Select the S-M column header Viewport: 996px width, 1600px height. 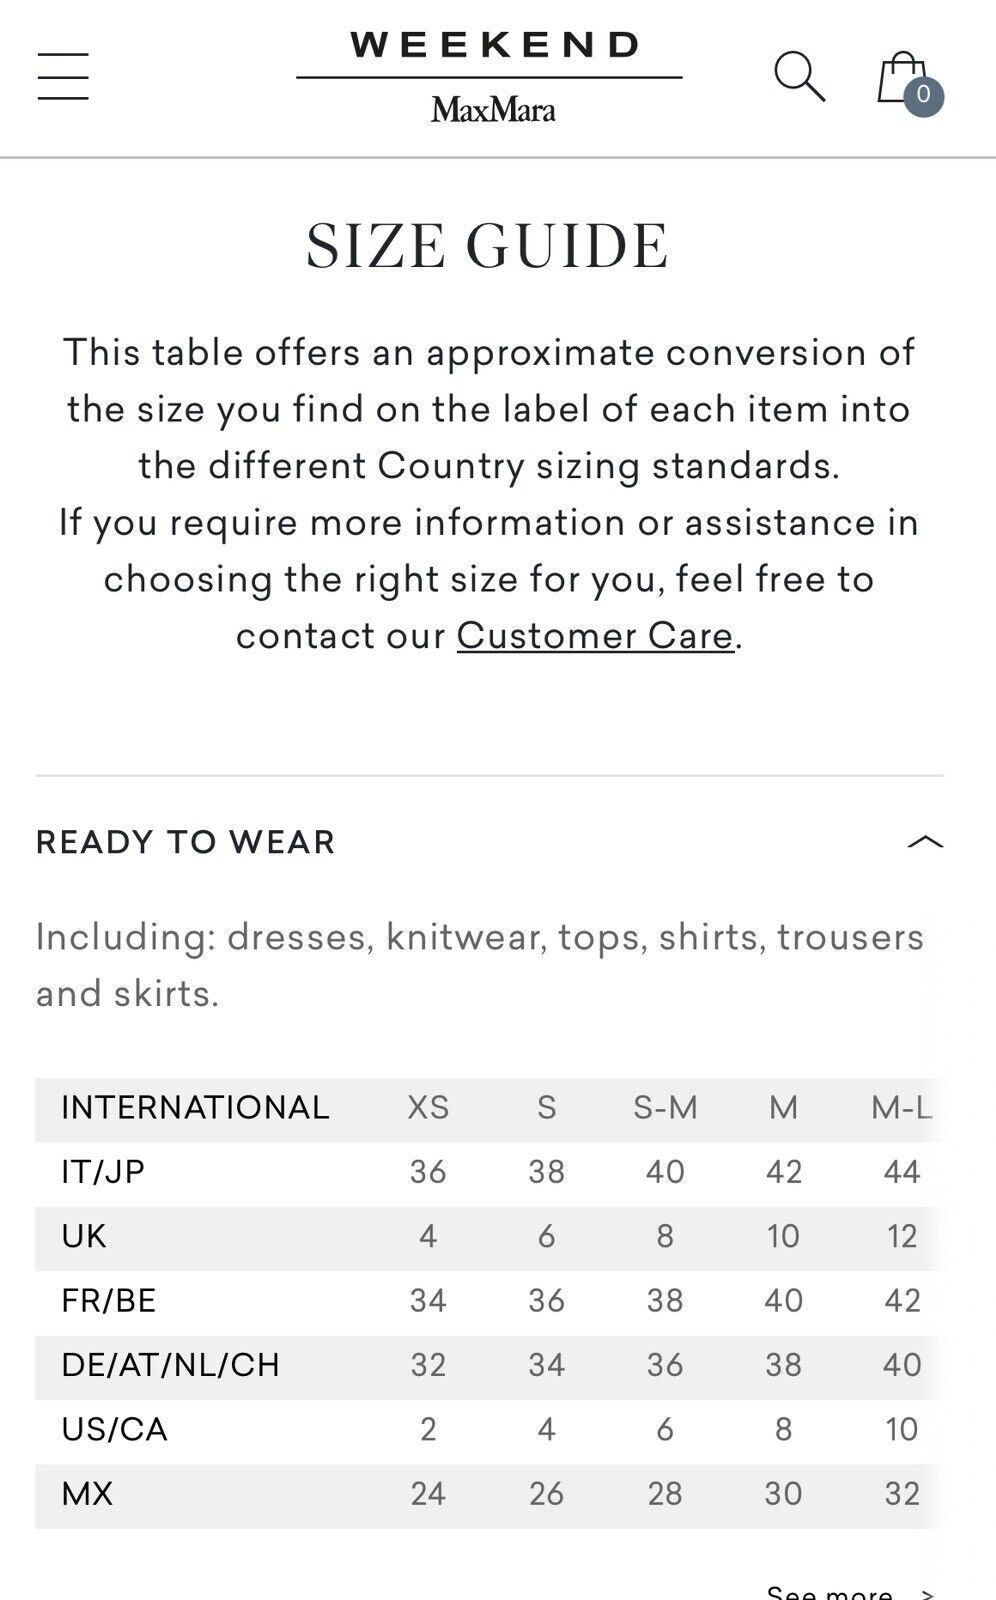tap(665, 1108)
